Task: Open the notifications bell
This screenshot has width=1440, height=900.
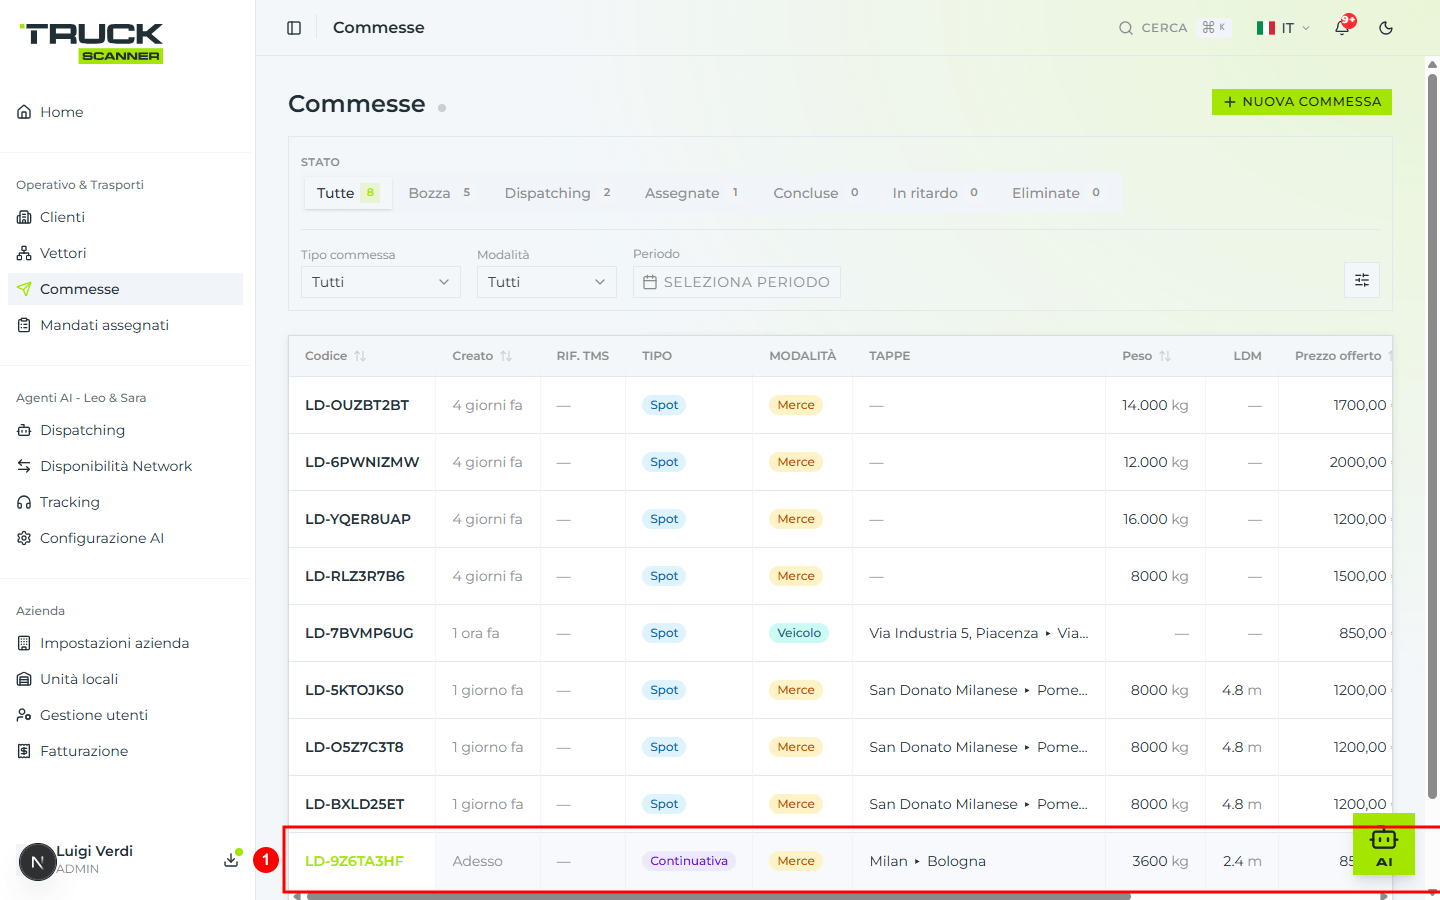Action: pyautogui.click(x=1342, y=28)
